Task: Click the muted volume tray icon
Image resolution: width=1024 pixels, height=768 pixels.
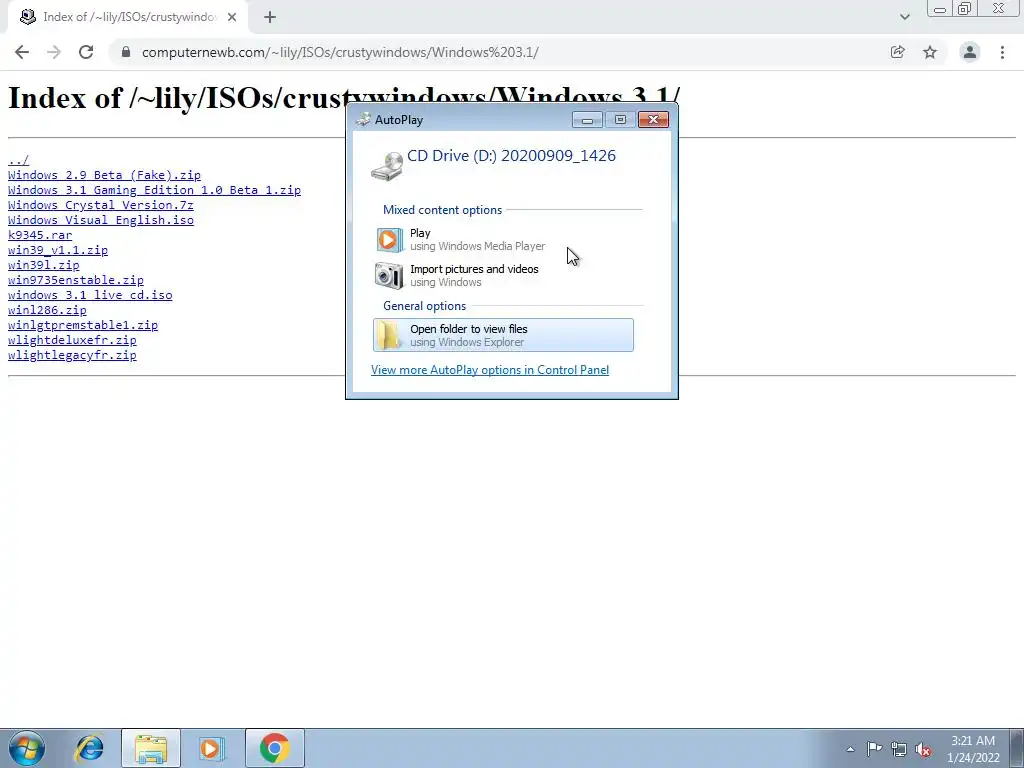Action: pyautogui.click(x=923, y=749)
